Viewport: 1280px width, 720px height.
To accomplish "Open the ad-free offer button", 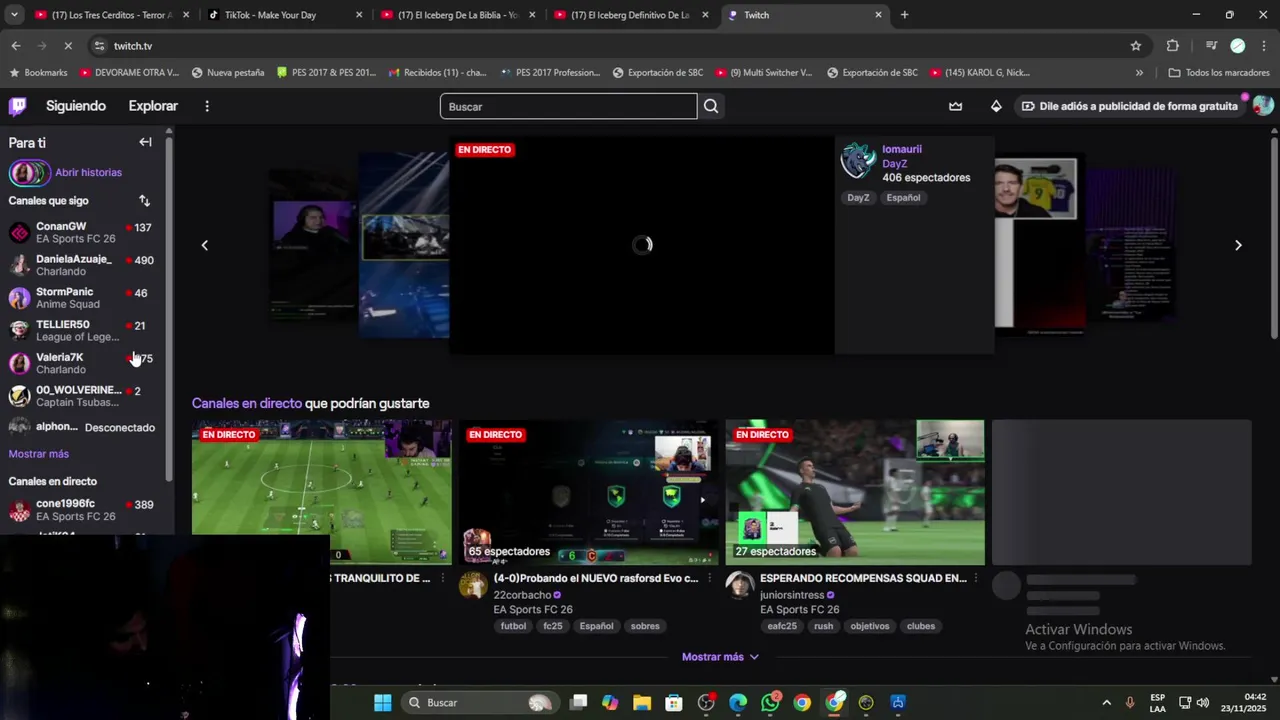I will coord(1129,106).
